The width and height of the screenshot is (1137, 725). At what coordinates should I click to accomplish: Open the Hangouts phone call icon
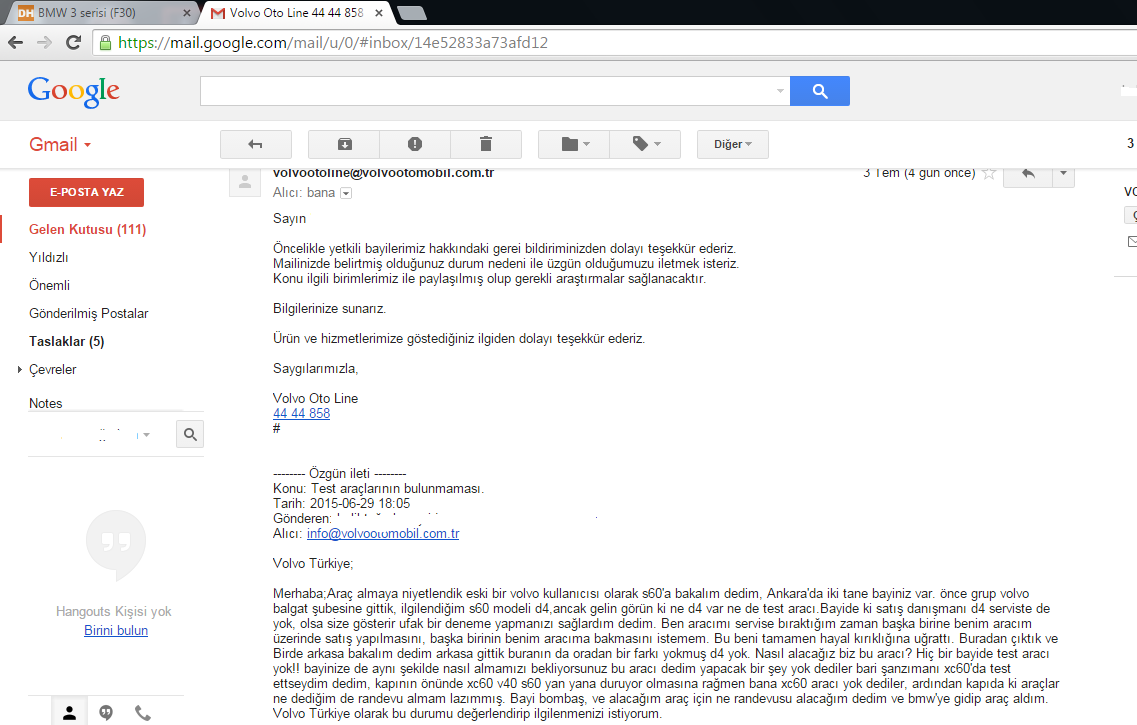pyautogui.click(x=143, y=713)
